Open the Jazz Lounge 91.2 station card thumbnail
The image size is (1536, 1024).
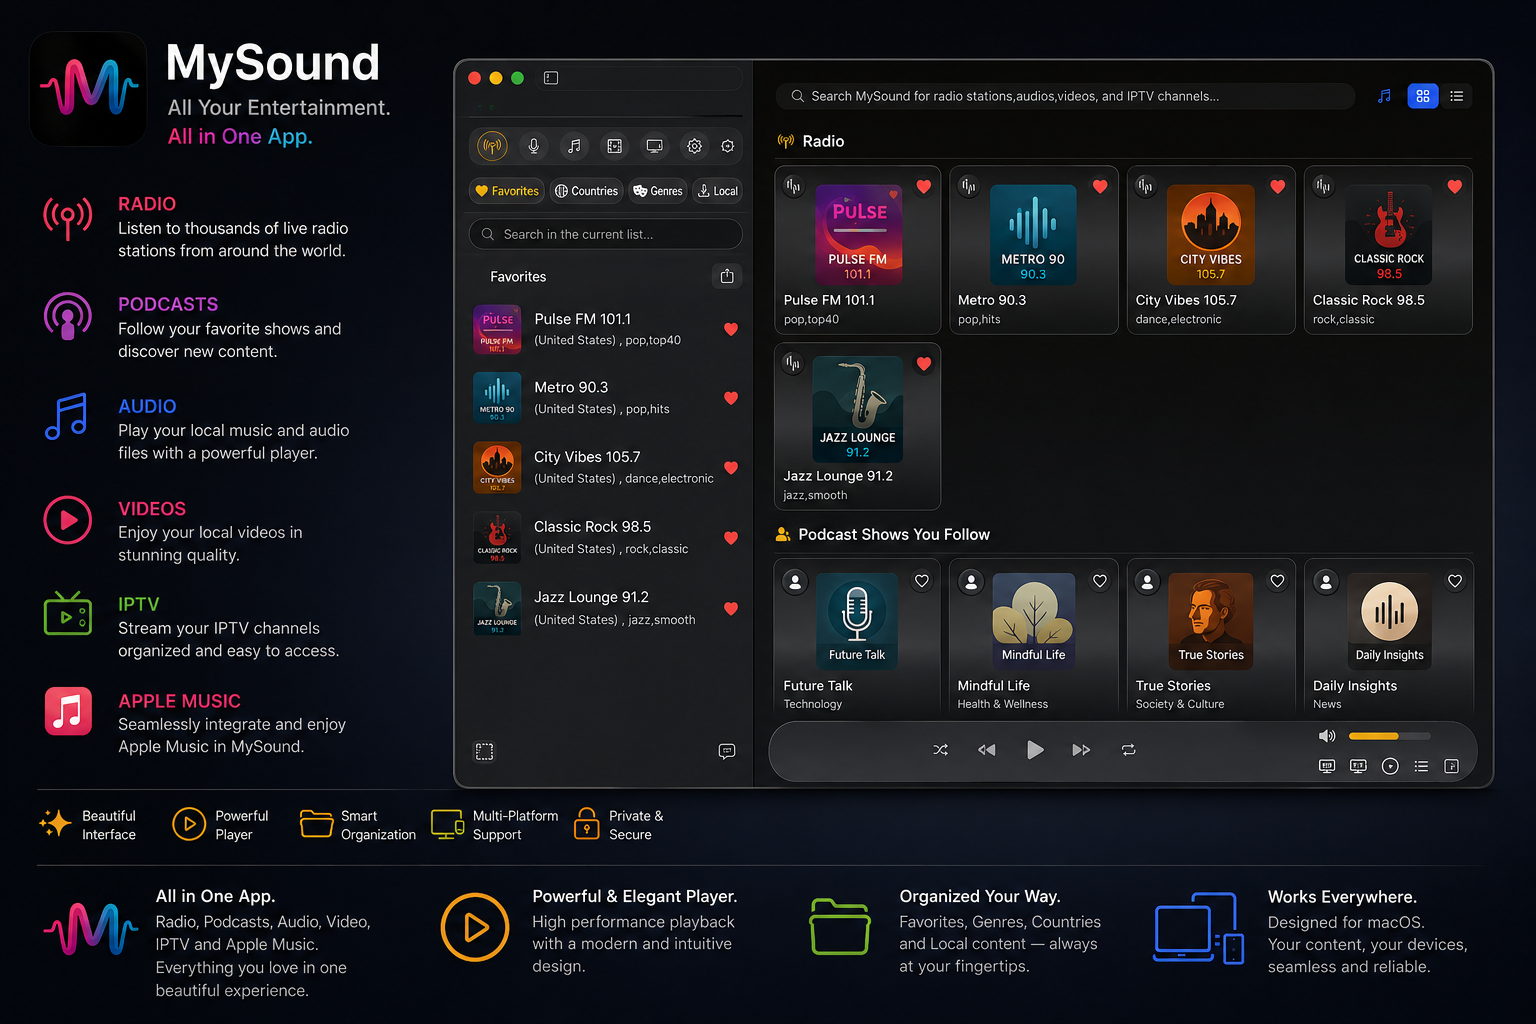pyautogui.click(x=858, y=410)
